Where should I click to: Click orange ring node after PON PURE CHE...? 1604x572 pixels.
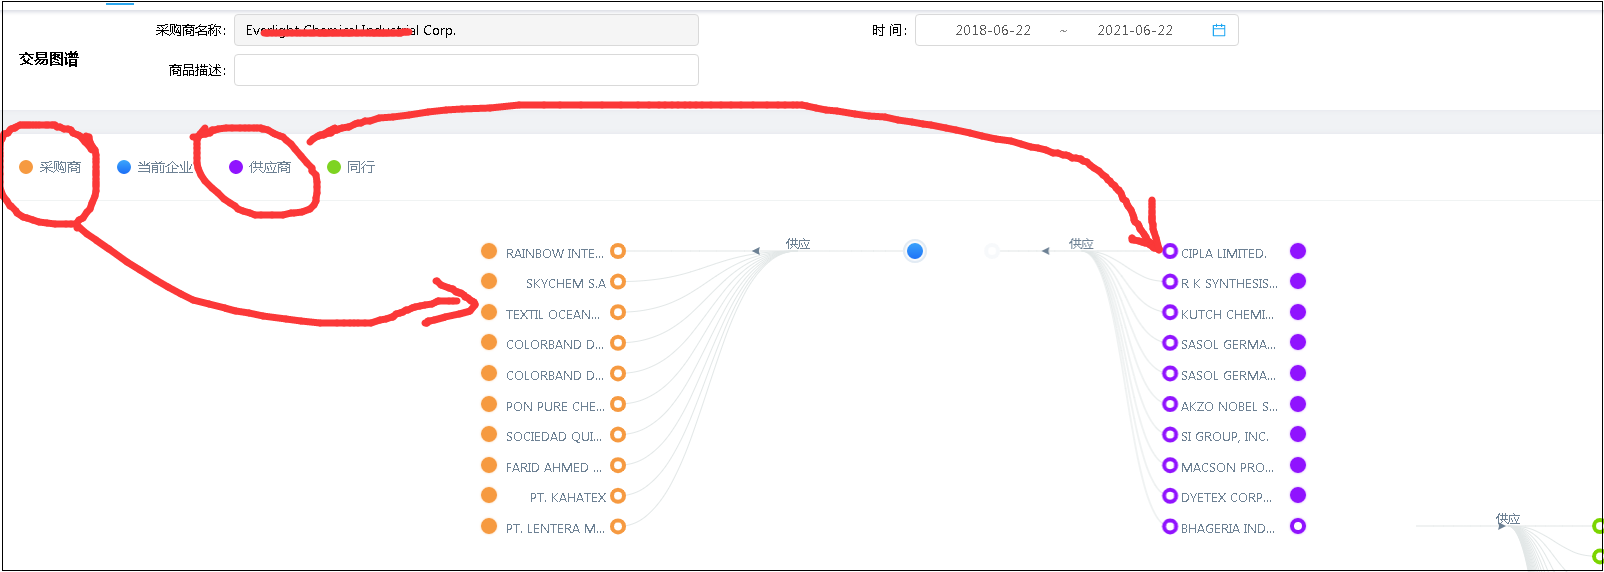pyautogui.click(x=618, y=404)
